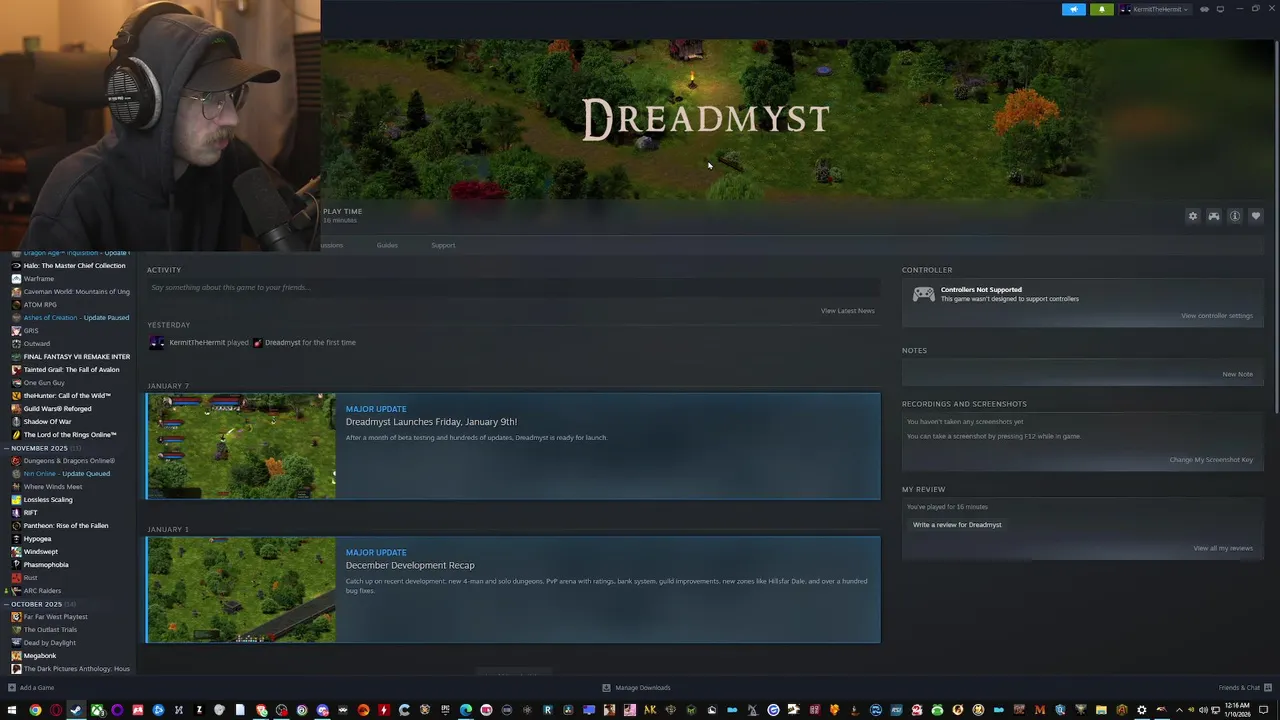The height and width of the screenshot is (720, 1280).
Task: Select Guild Wars Reforged in library
Action: [x=57, y=408]
